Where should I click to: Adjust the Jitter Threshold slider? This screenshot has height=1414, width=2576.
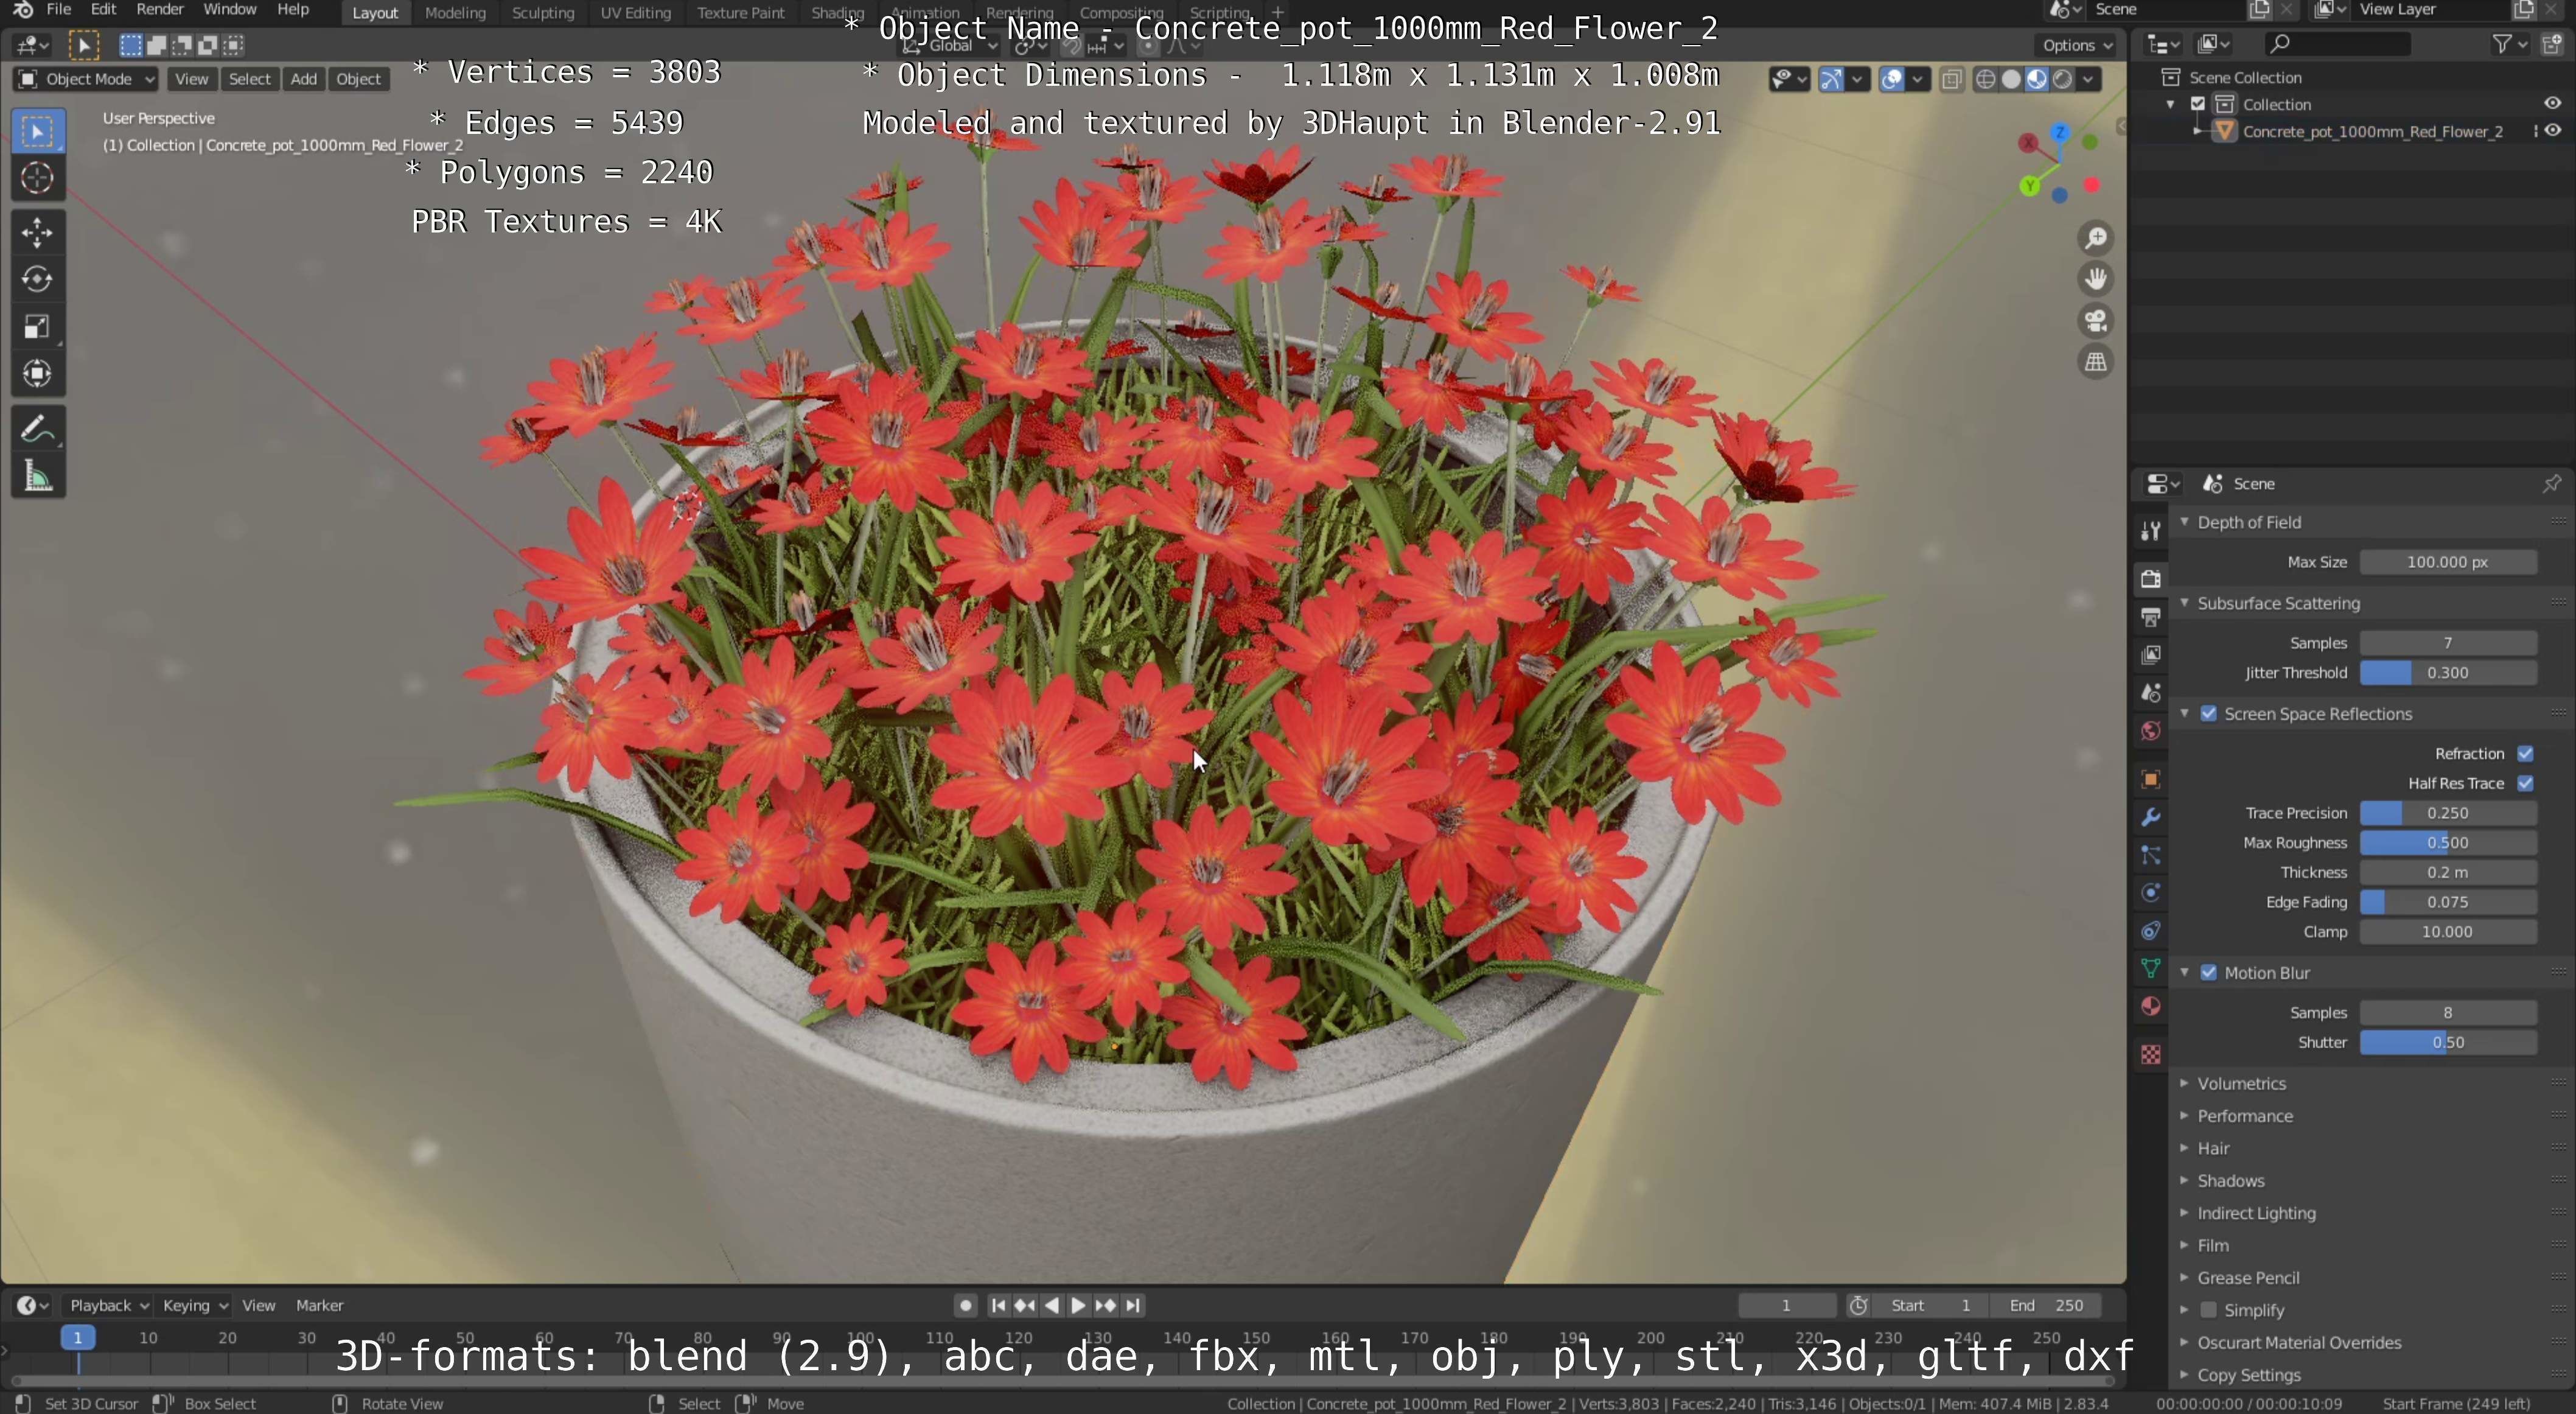tap(2447, 673)
